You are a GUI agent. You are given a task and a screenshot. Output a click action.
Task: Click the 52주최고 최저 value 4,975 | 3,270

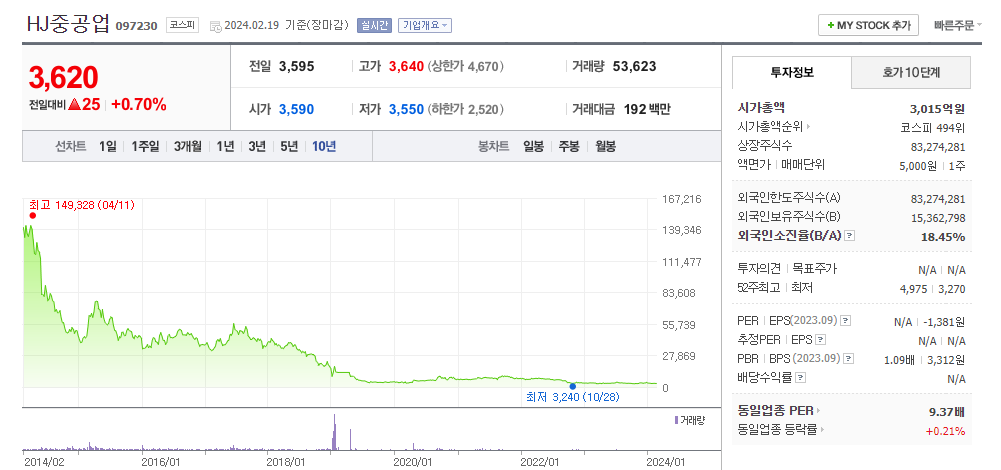[x=933, y=289]
